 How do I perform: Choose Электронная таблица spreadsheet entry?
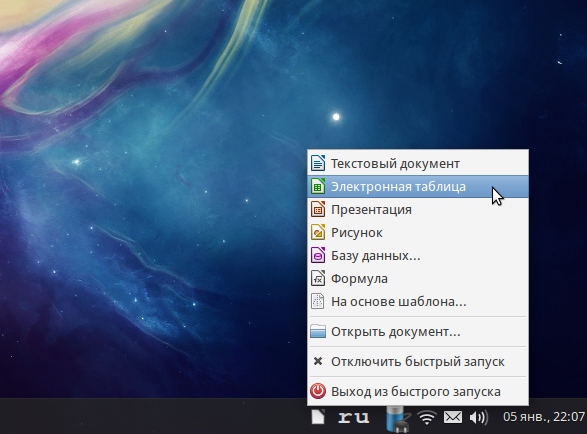coord(418,186)
